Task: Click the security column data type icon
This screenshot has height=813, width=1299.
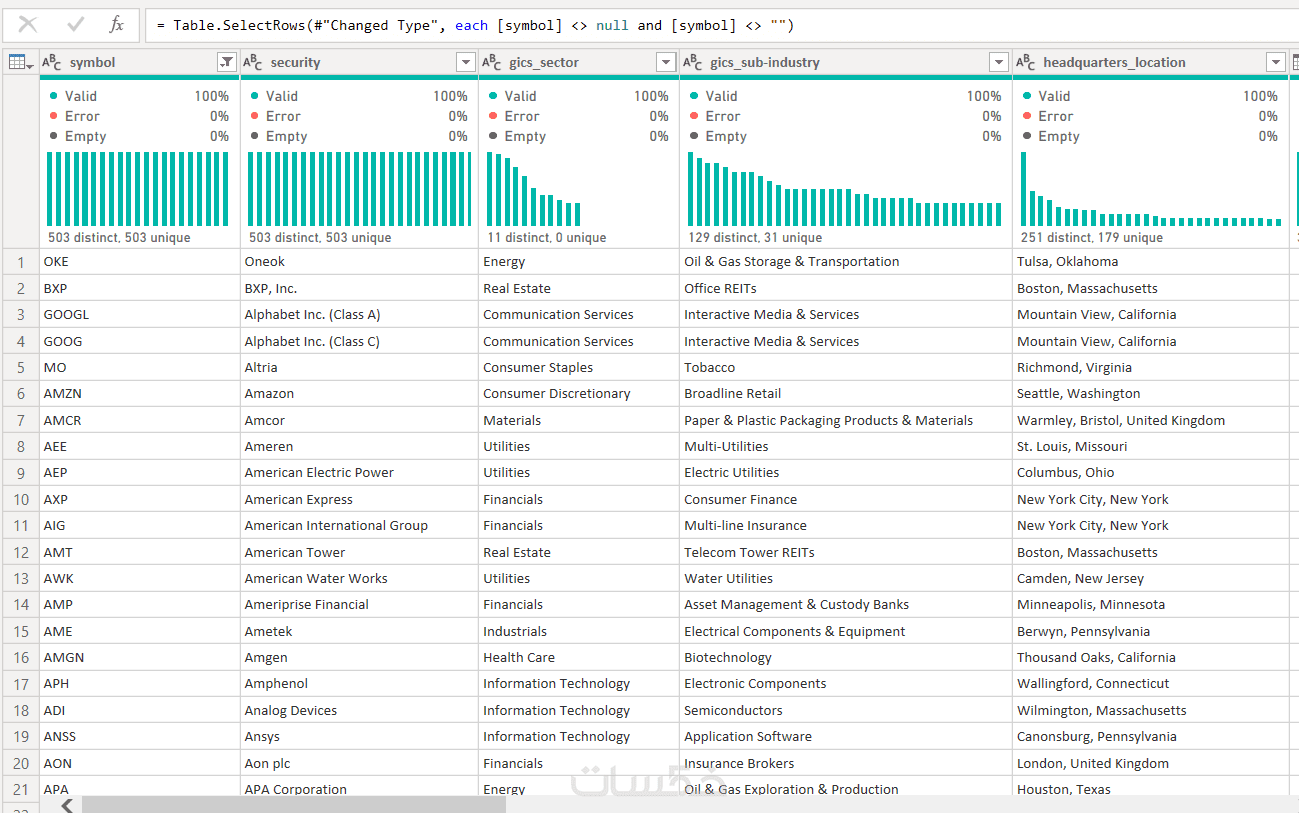Action: pyautogui.click(x=254, y=62)
